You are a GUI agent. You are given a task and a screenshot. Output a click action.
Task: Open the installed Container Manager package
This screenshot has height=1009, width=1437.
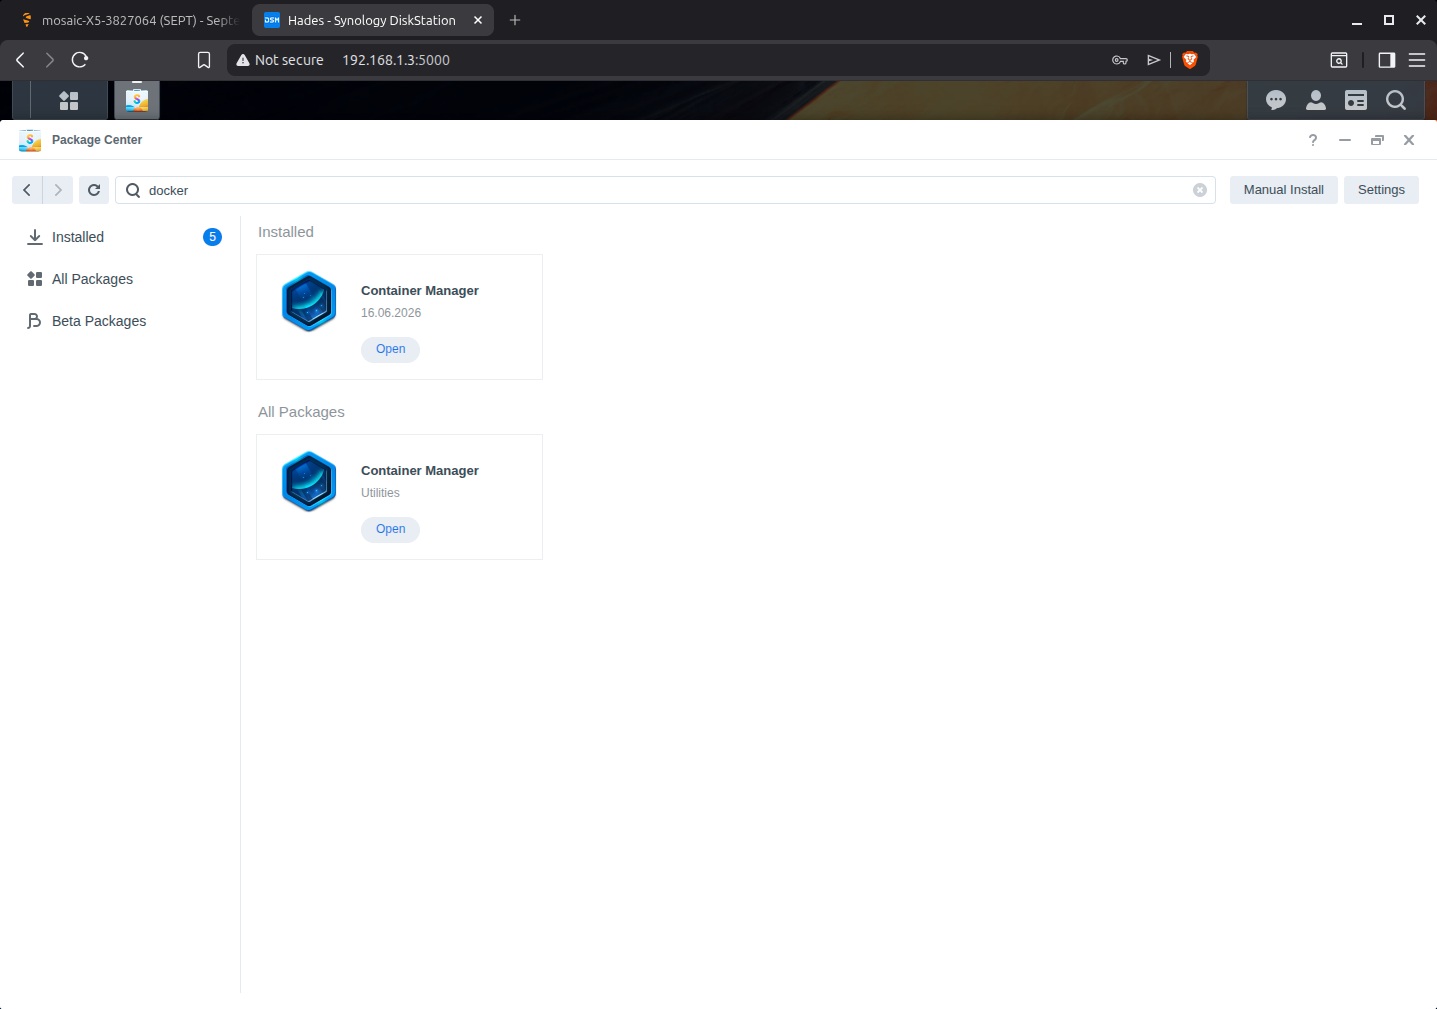tap(391, 349)
